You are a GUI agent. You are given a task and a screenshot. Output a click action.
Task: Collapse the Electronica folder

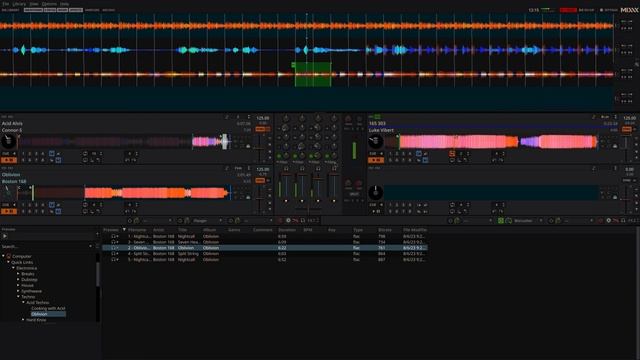point(13,268)
